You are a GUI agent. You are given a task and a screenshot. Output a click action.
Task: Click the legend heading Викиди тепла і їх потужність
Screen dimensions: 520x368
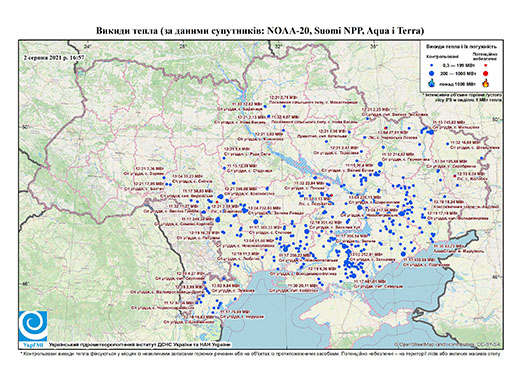(462, 47)
